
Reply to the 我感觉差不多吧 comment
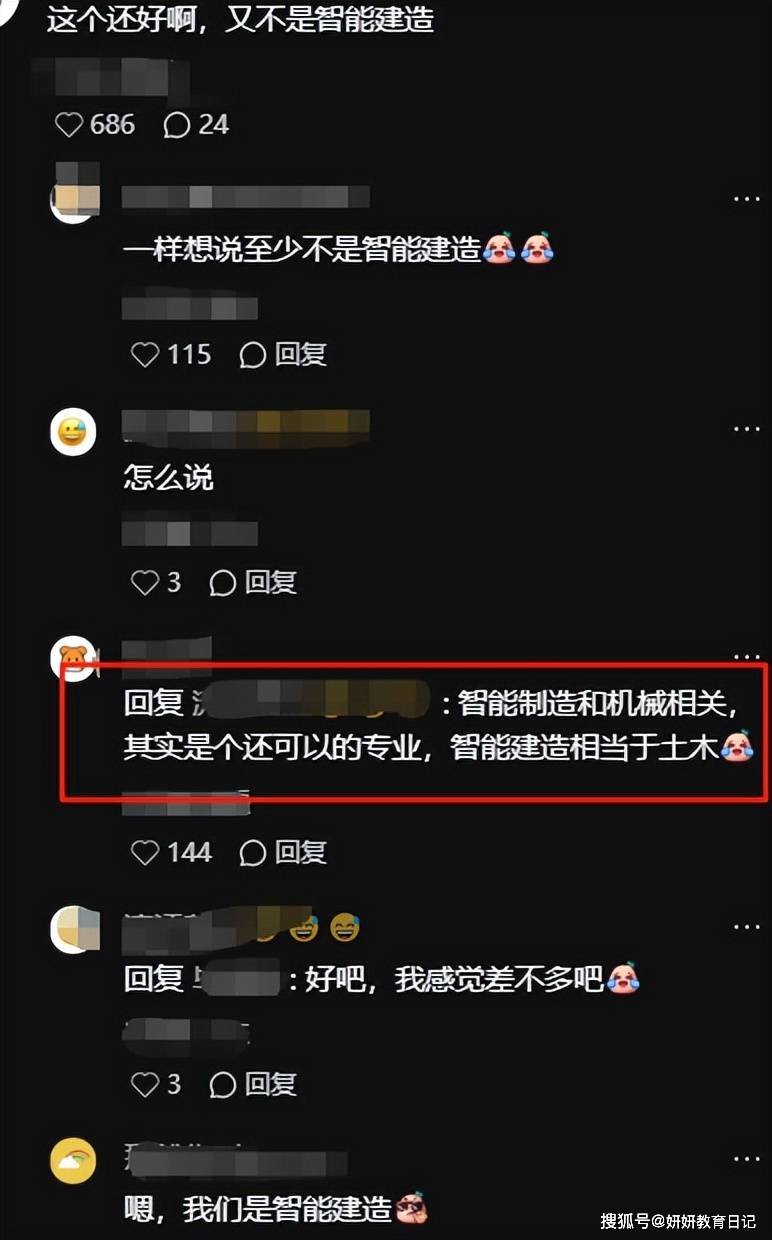click(x=253, y=1084)
